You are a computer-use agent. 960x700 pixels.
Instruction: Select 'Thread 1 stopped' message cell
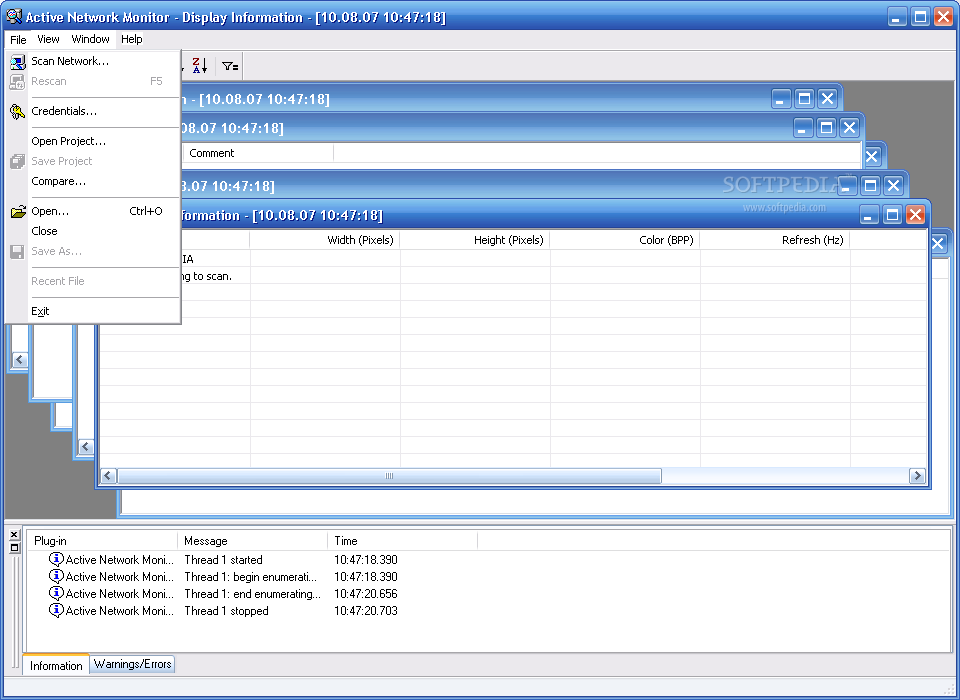coord(227,611)
